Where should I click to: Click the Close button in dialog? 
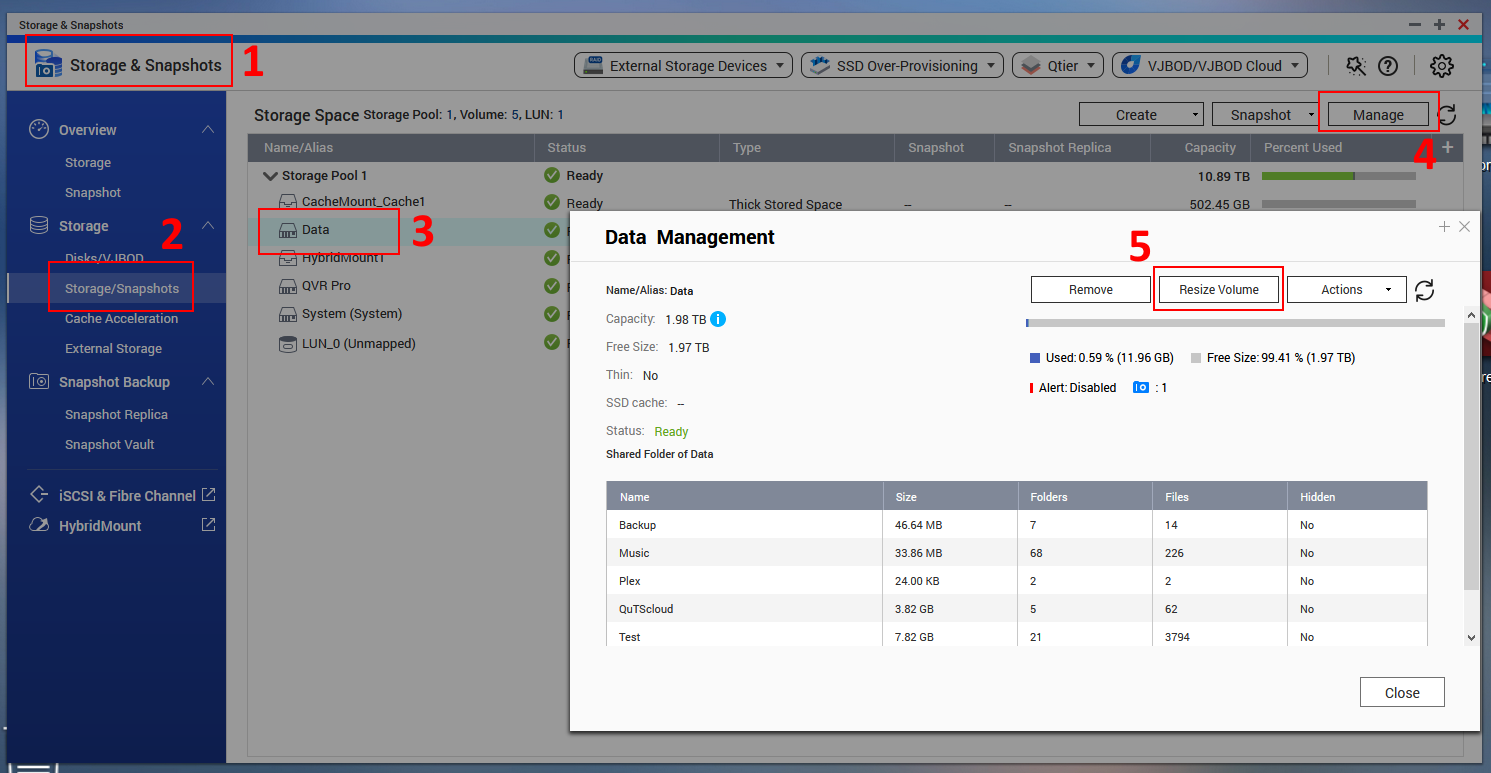point(1402,693)
